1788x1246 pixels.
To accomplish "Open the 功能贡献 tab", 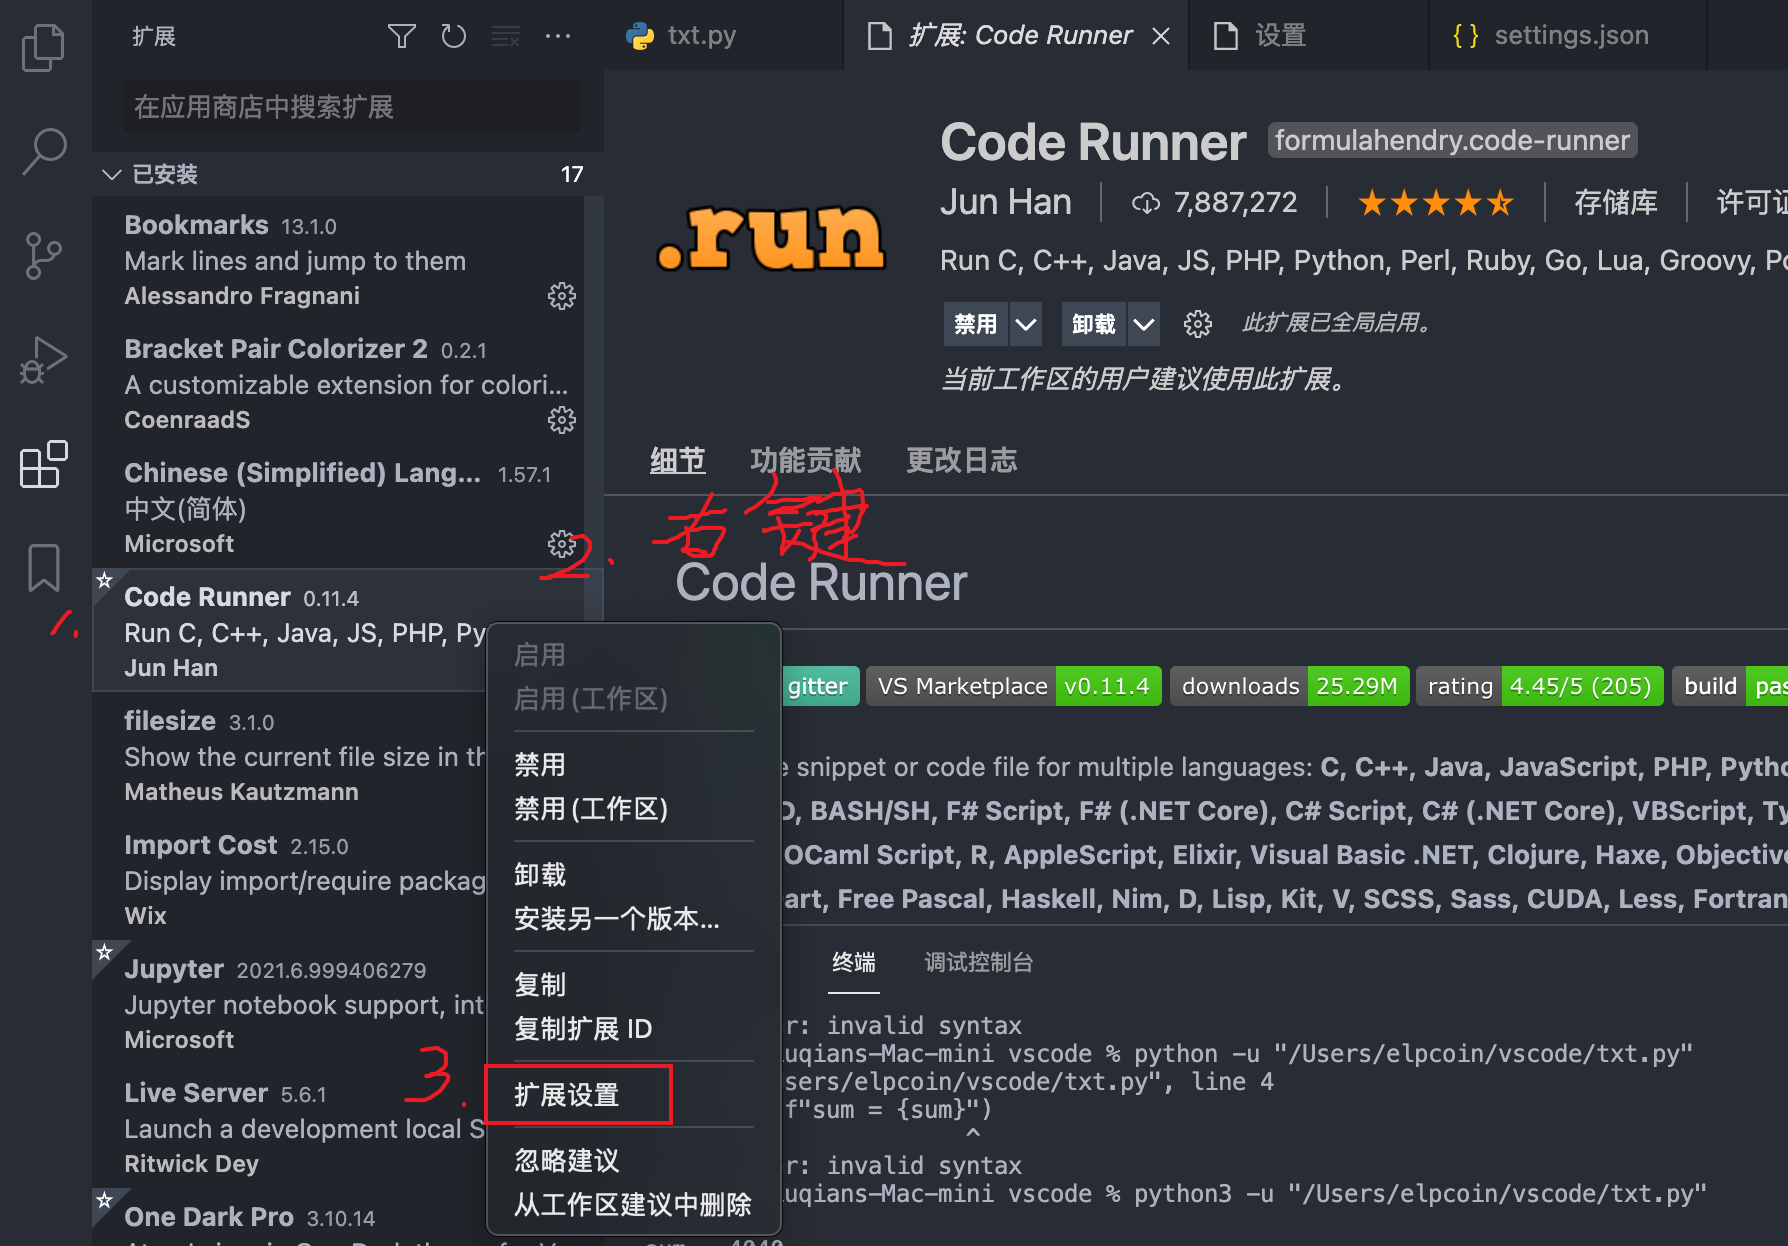I will (x=806, y=461).
